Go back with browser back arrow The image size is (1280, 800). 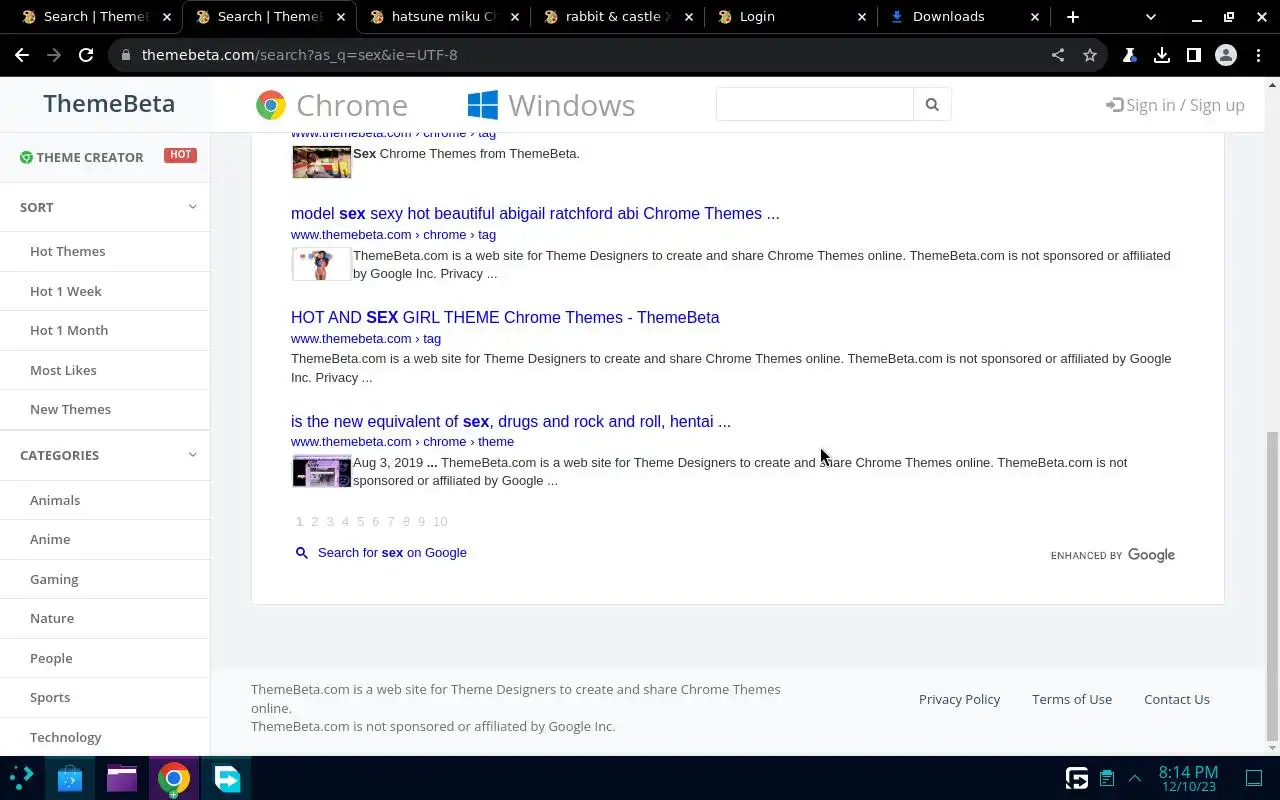click(22, 55)
